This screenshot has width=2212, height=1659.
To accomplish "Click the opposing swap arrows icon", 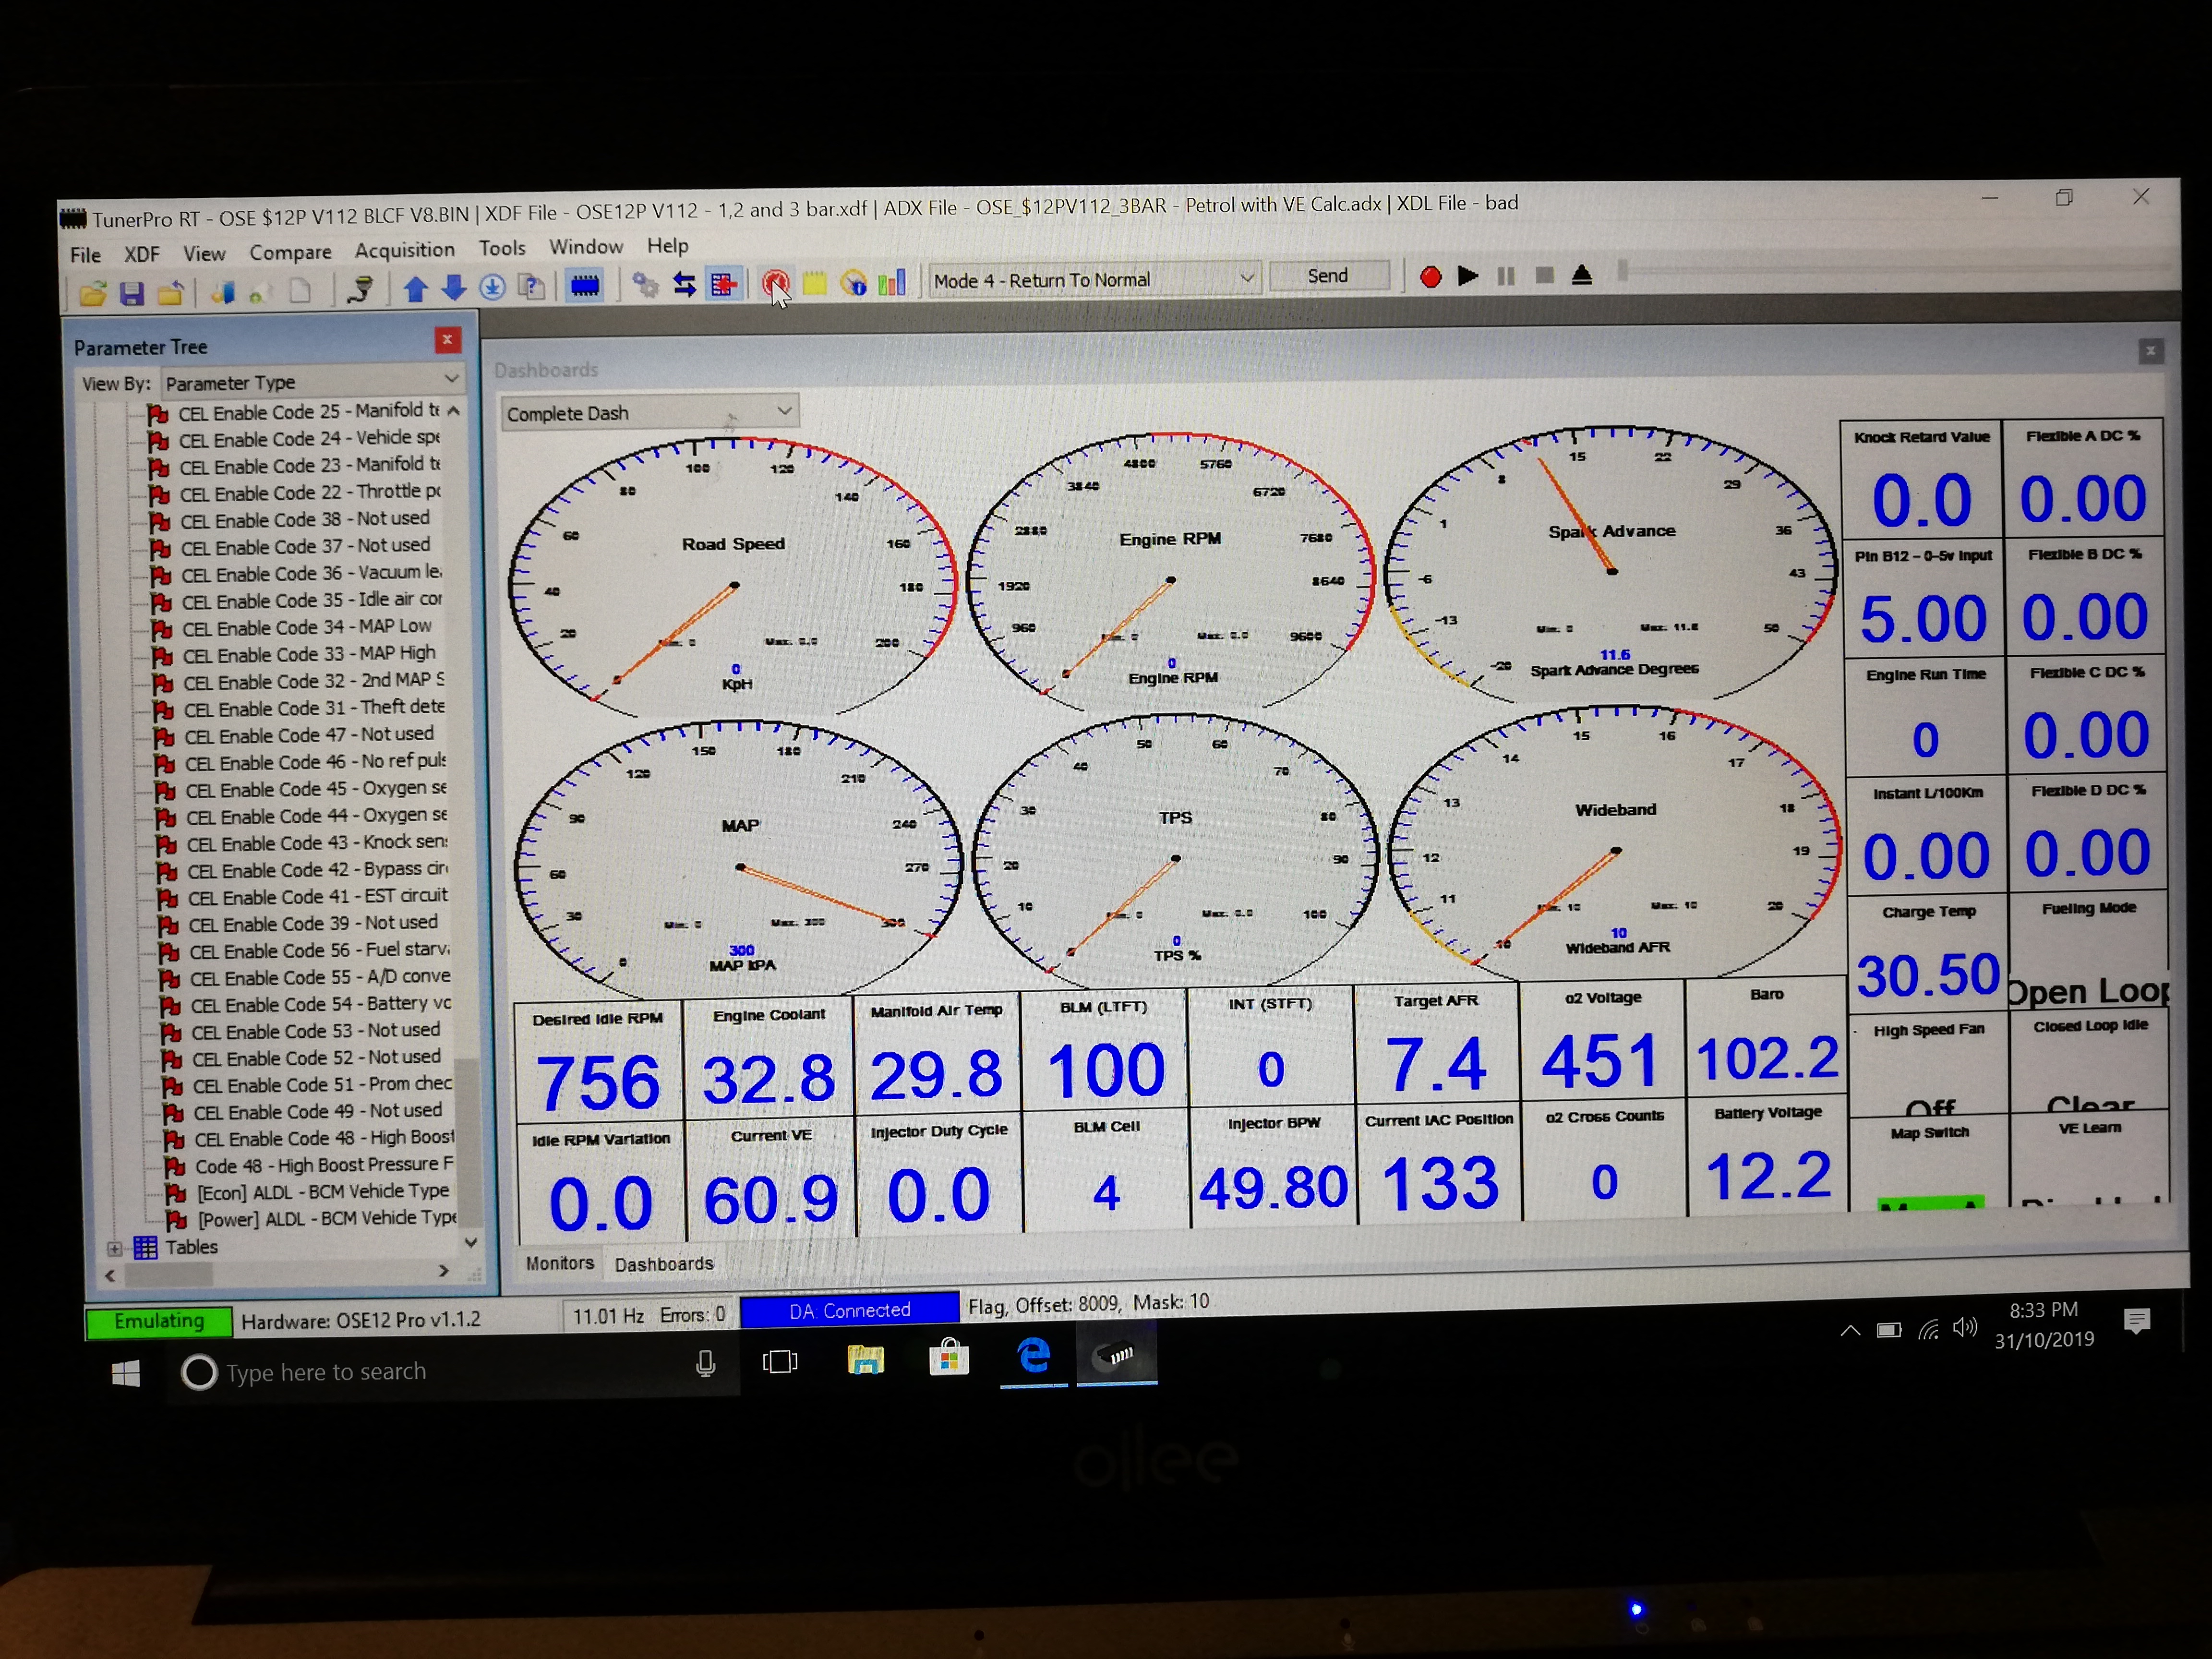I will [685, 285].
